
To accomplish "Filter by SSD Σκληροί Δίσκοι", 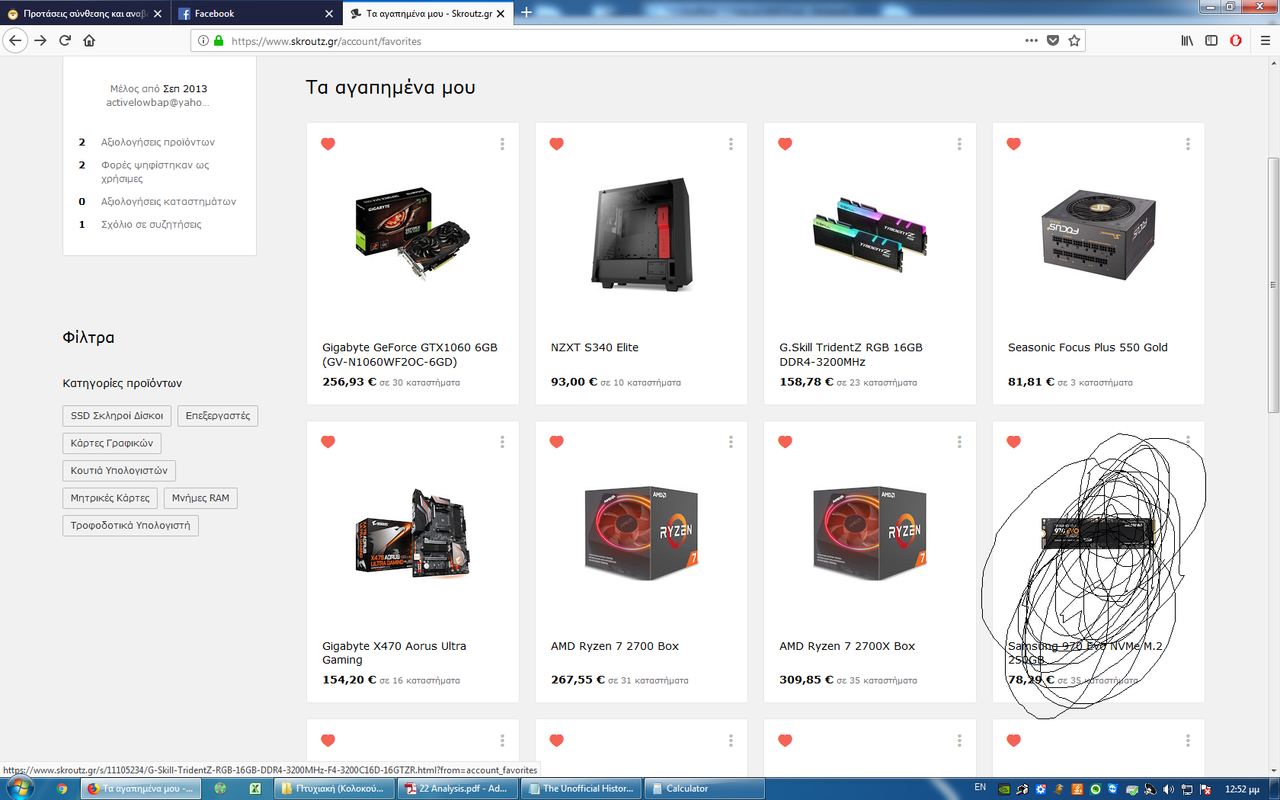I will pyautogui.click(x=117, y=415).
